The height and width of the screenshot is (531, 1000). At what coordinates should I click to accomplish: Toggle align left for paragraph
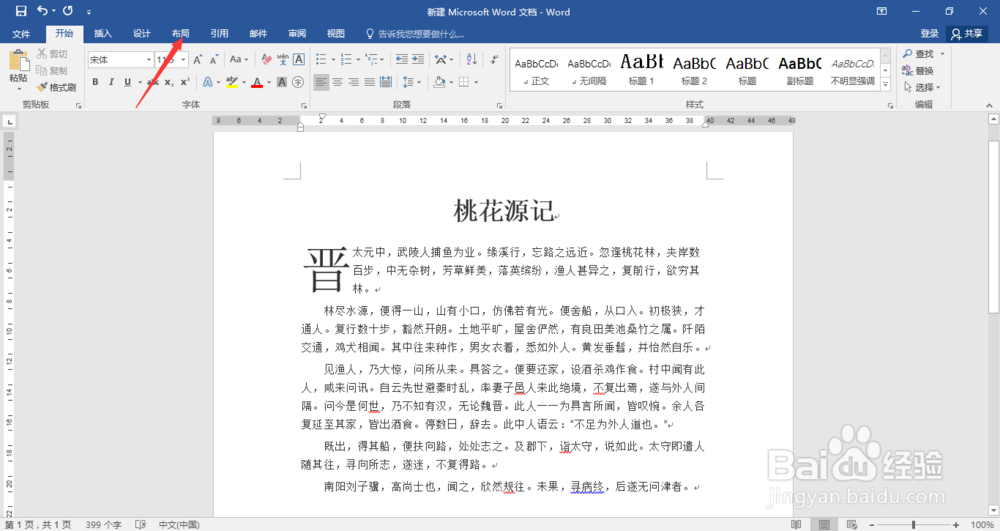coord(321,82)
